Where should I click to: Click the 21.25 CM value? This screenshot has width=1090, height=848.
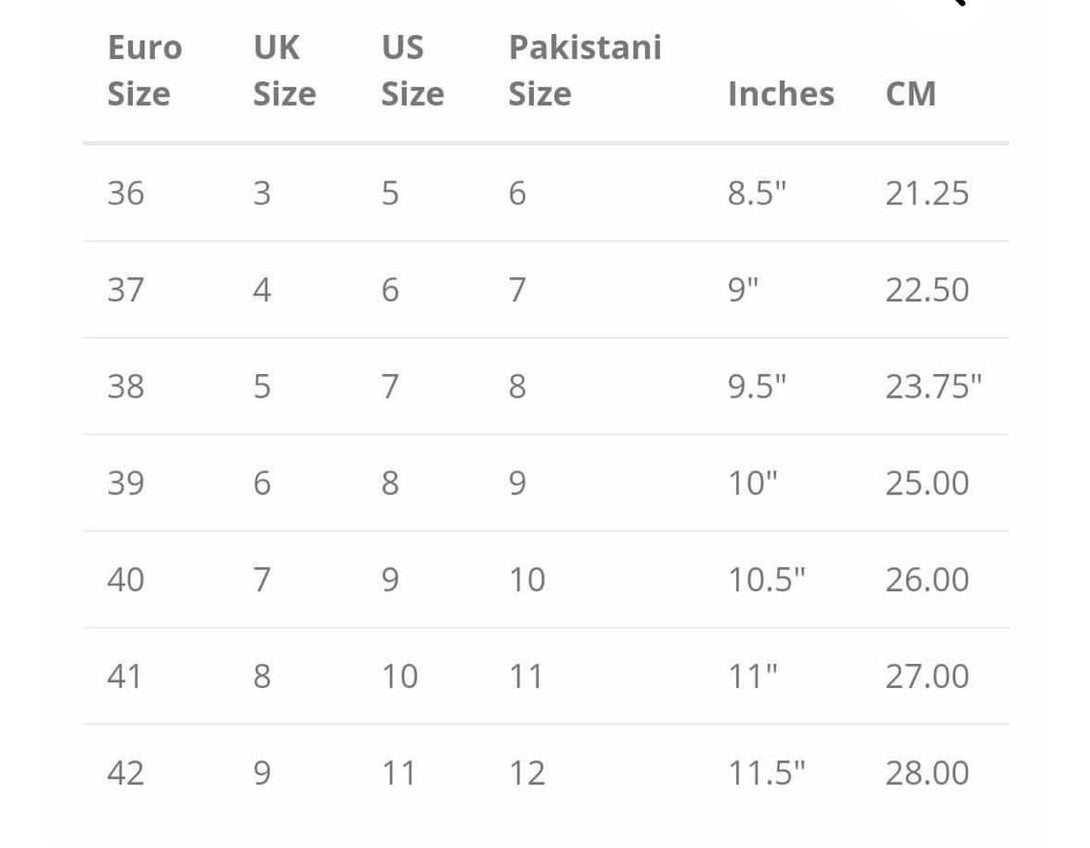pos(926,193)
